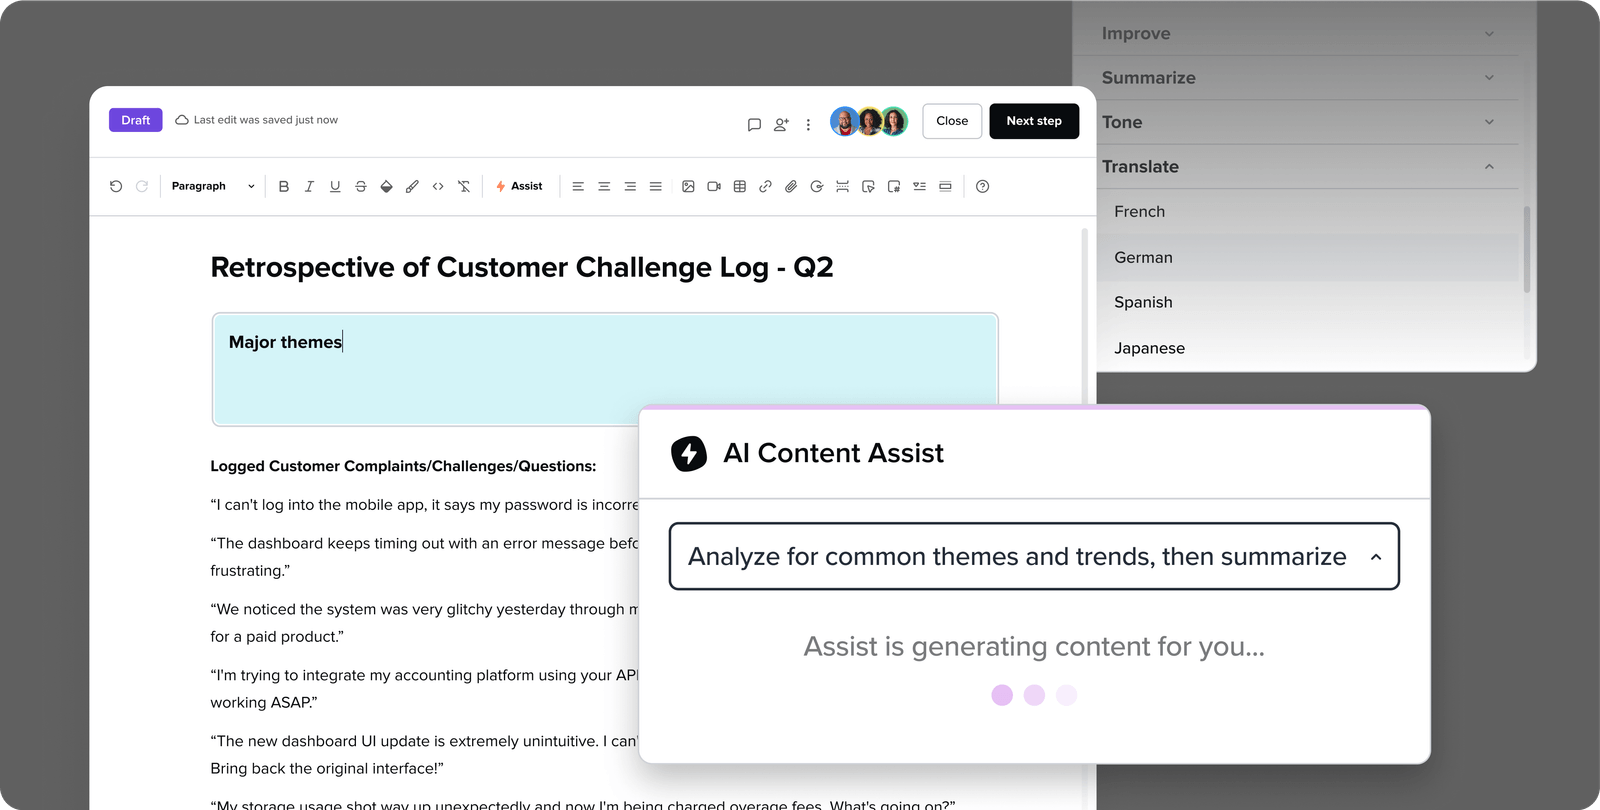Collapse the Translate section
This screenshot has height=810, width=1600.
1489,166
